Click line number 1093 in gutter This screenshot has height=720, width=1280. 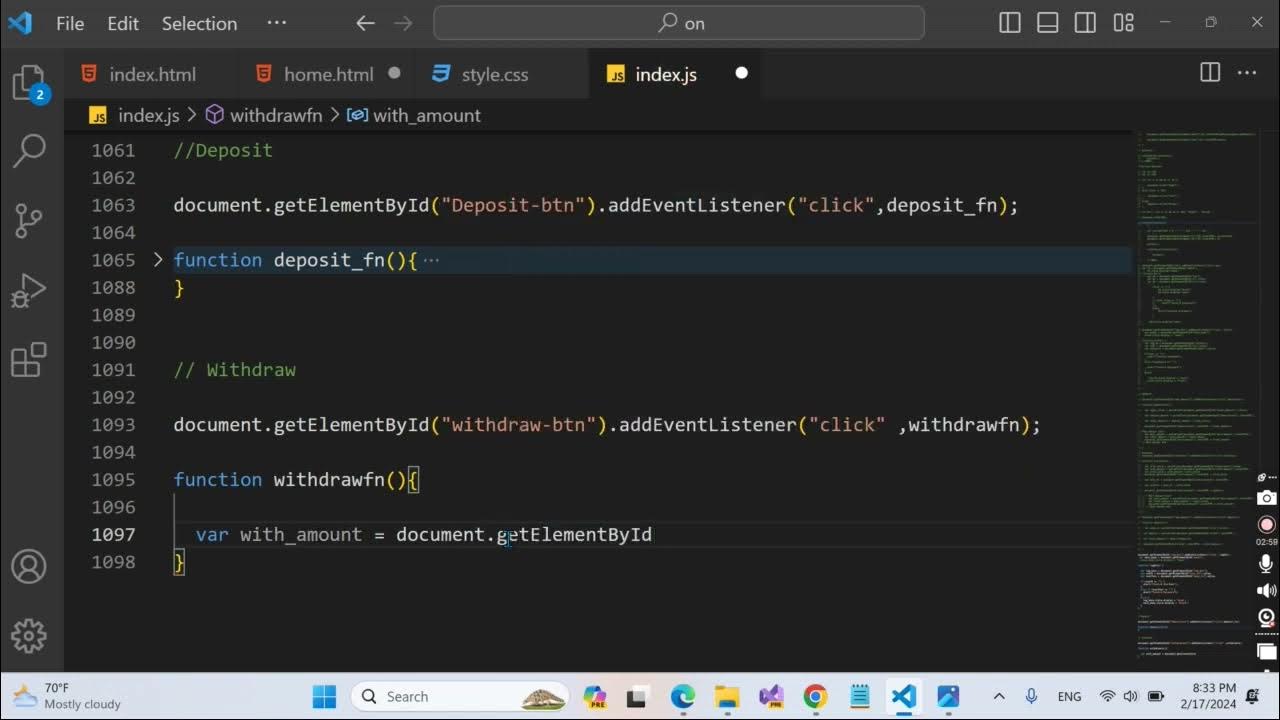[113, 425]
